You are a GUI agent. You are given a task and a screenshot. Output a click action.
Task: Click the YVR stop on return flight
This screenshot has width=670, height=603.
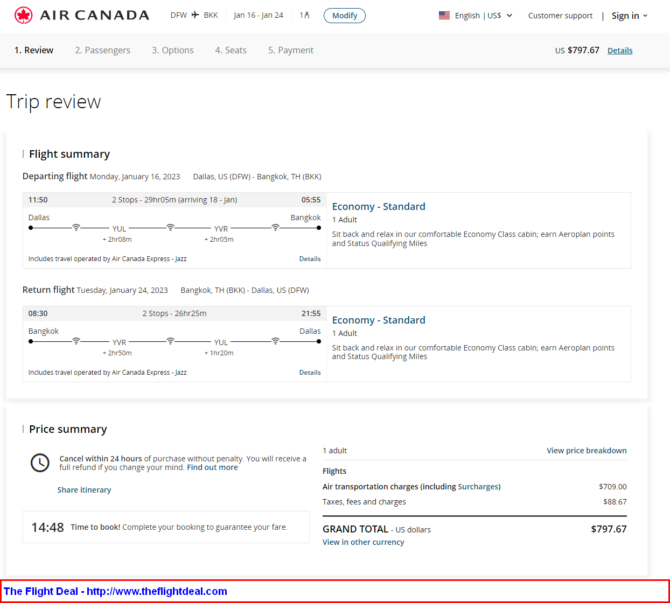click(x=119, y=342)
